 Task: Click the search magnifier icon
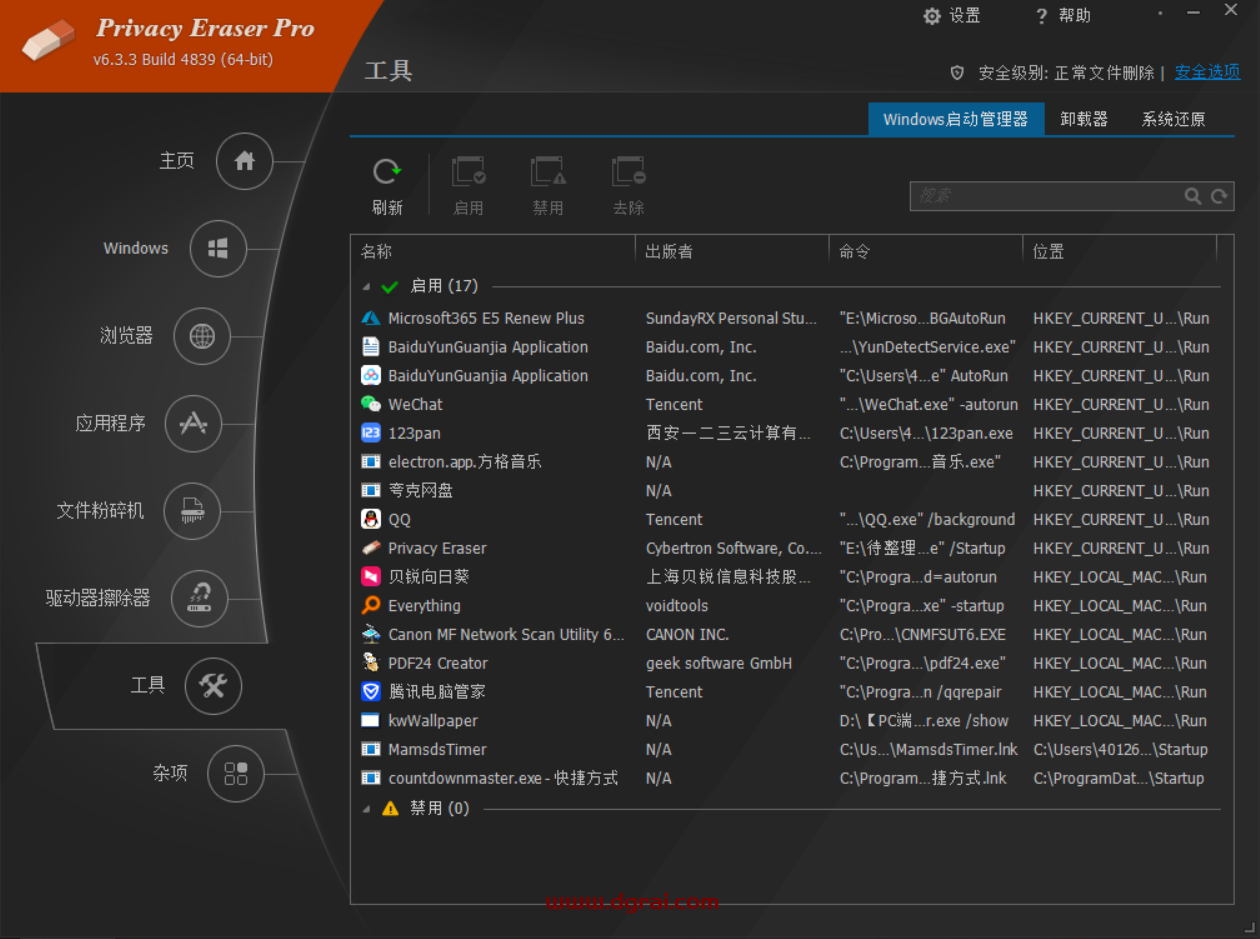[1193, 196]
